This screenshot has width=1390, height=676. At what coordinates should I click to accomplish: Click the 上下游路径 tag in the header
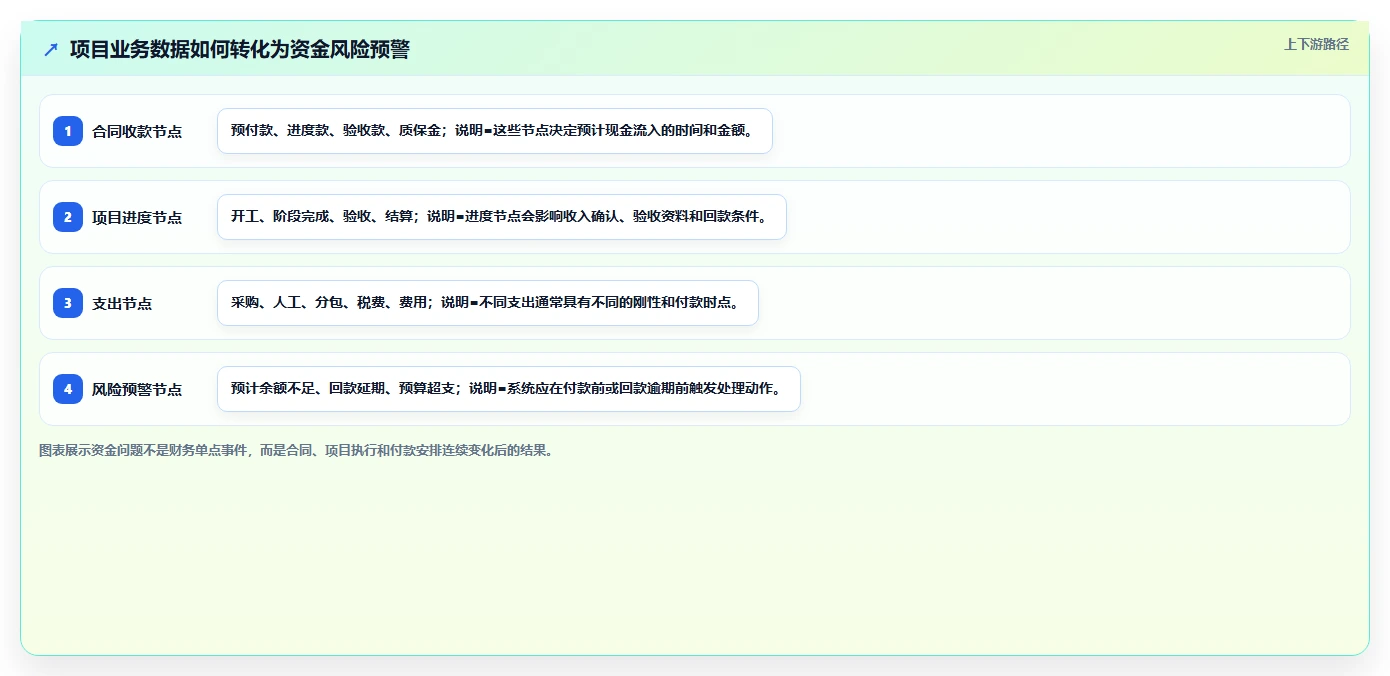[x=1316, y=44]
